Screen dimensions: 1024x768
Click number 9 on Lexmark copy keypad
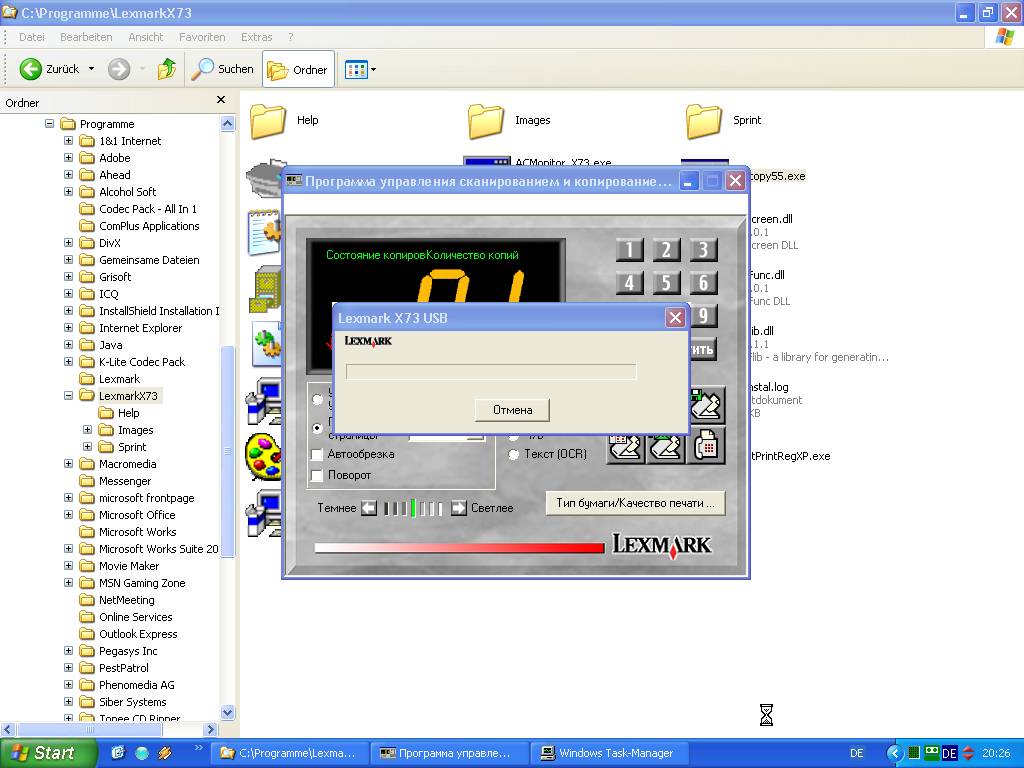coord(704,316)
